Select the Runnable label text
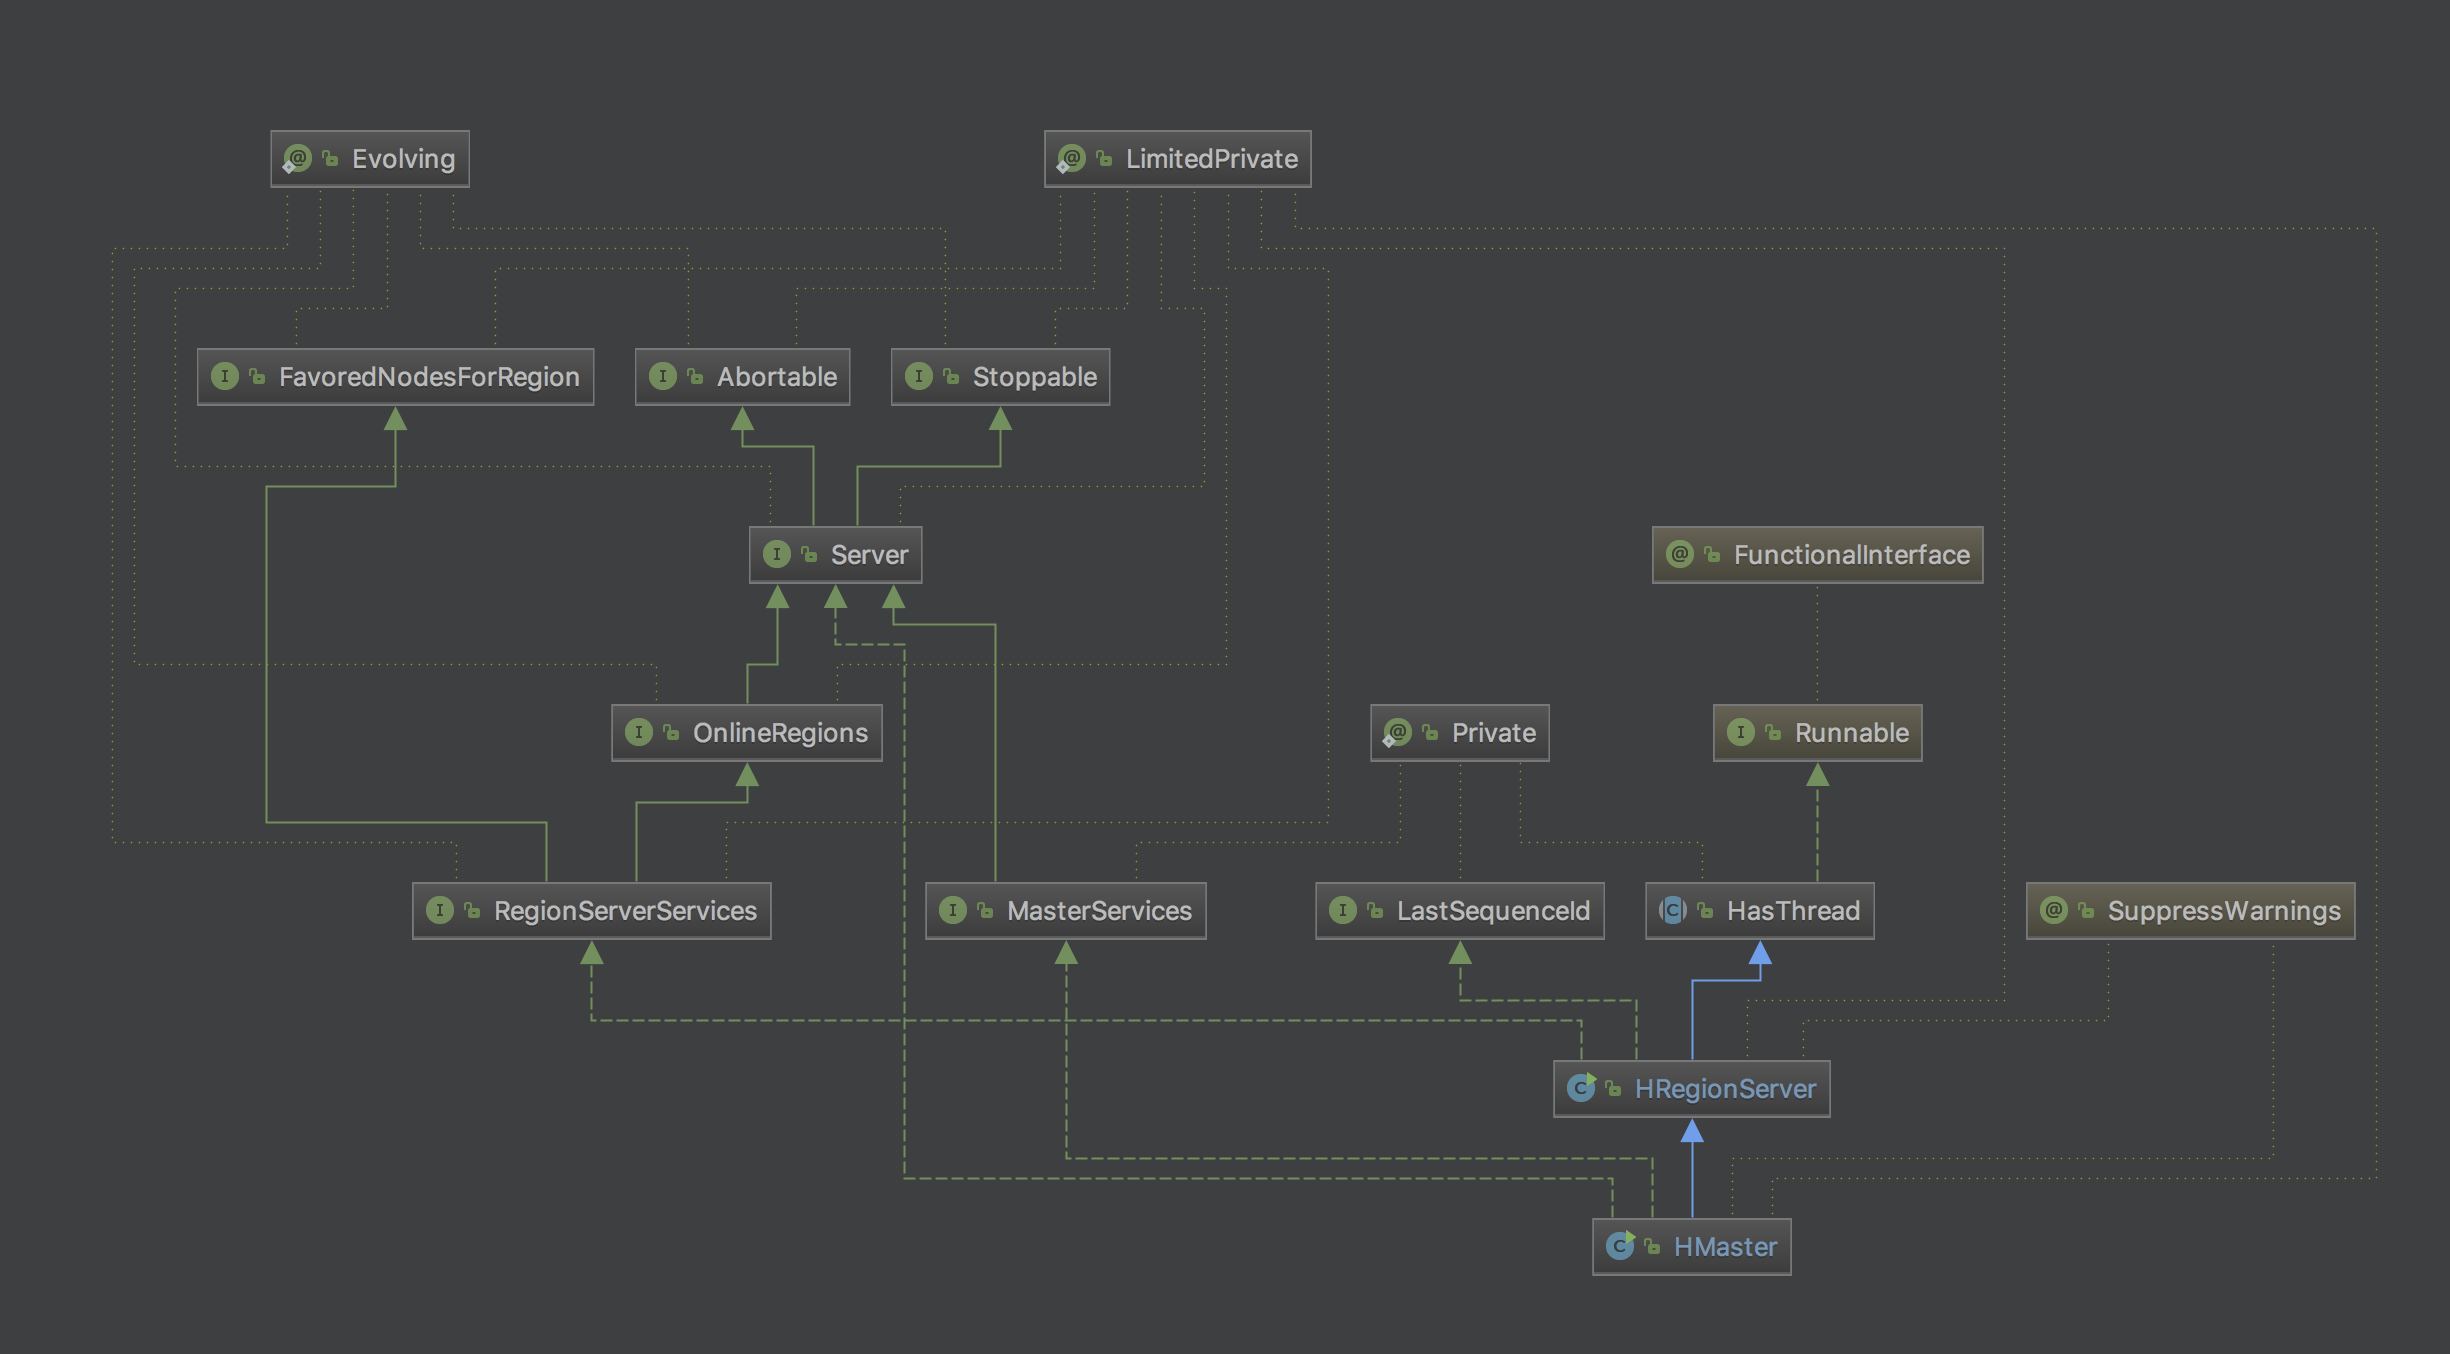 (1852, 733)
